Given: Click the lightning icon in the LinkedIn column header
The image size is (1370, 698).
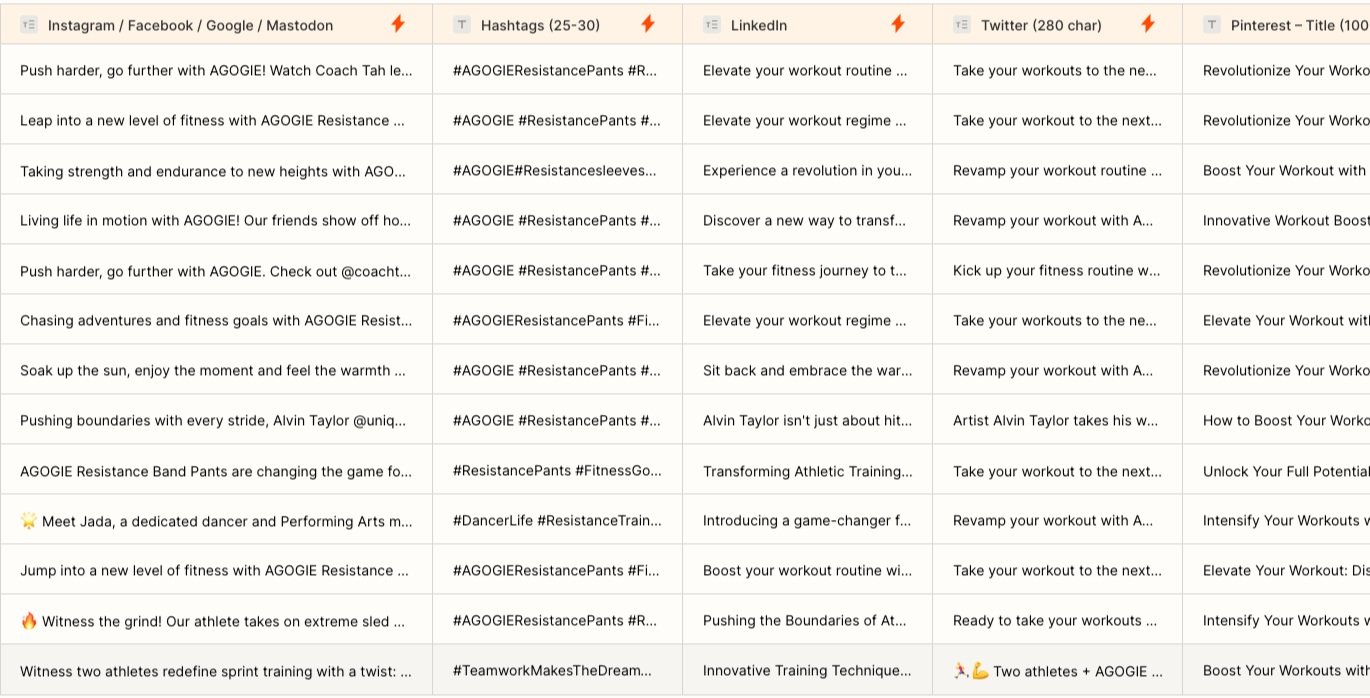Looking at the screenshot, I should 898,24.
